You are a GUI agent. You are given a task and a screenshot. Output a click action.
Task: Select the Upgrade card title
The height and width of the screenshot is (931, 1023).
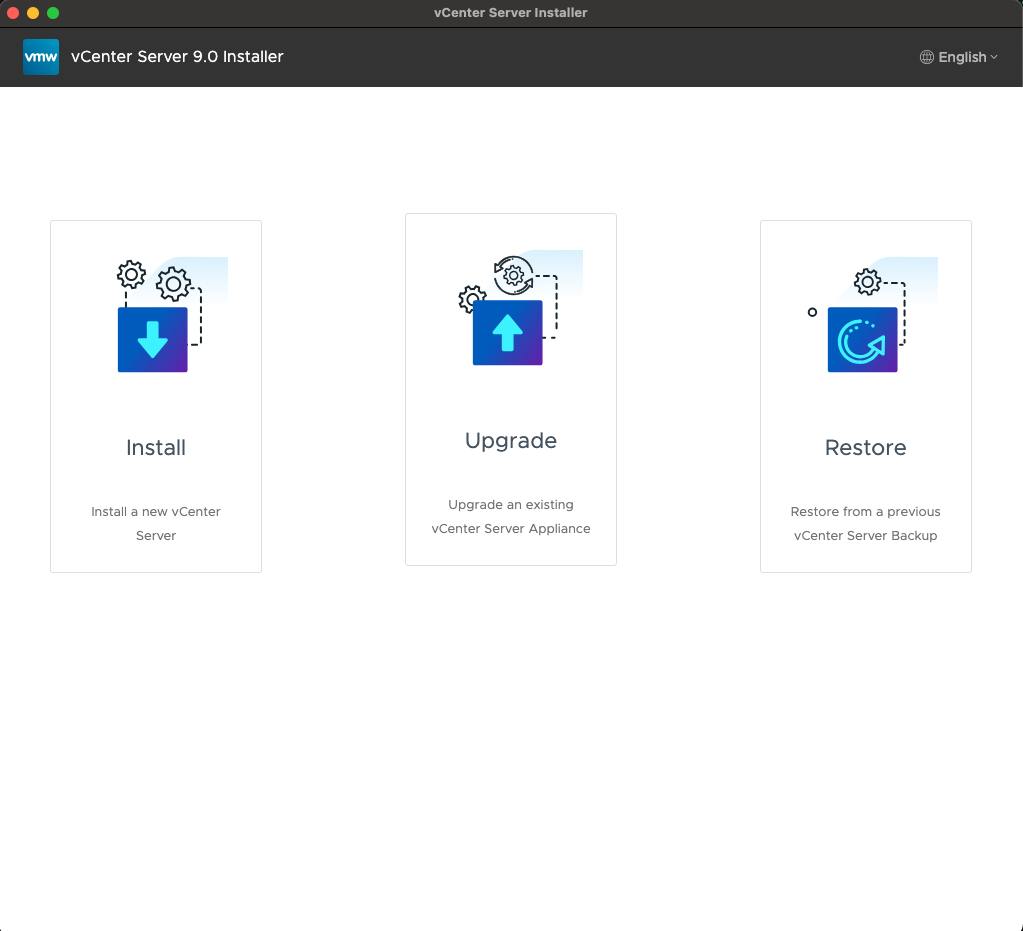coord(511,441)
